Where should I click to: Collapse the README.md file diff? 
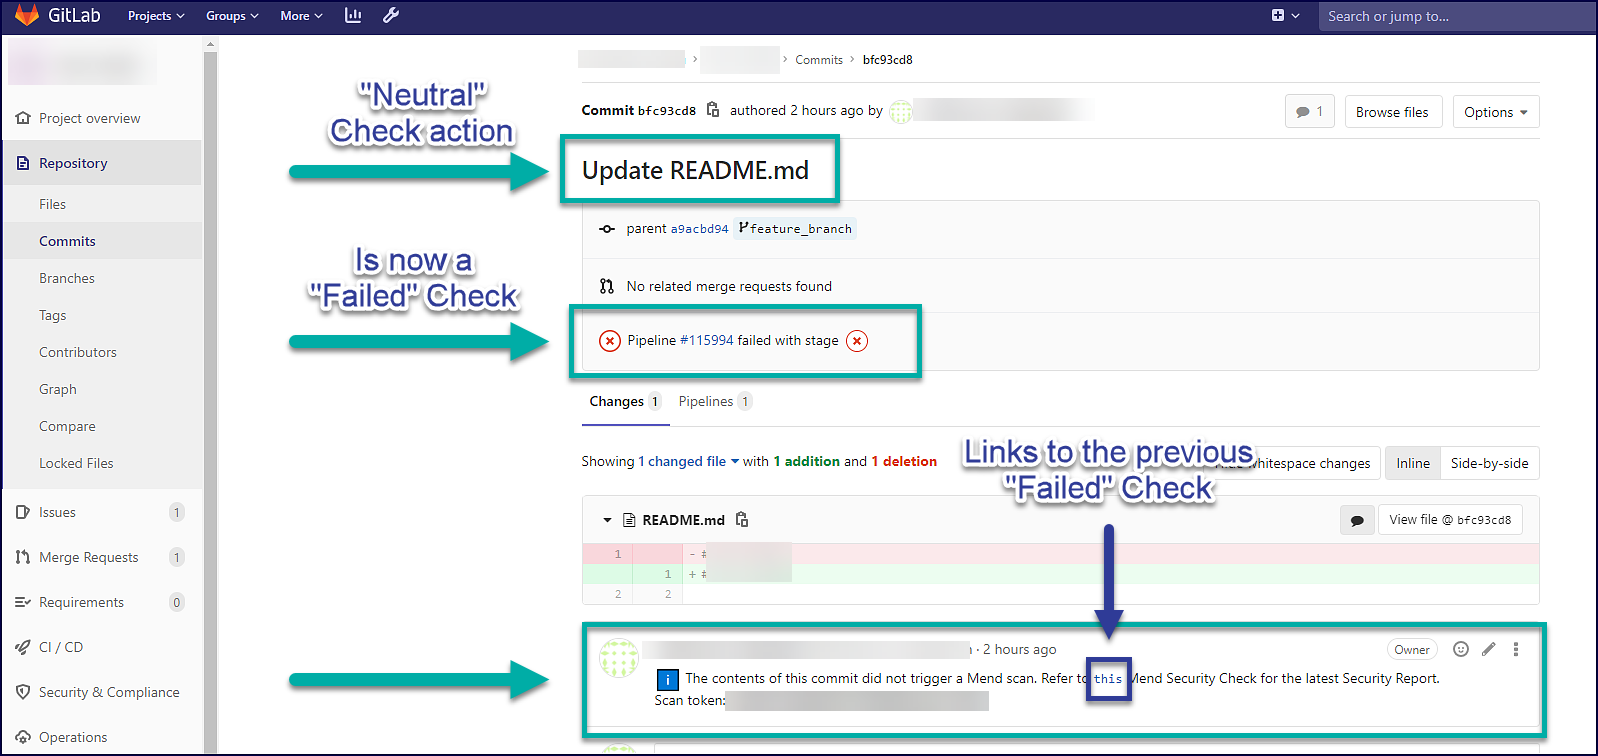coord(607,520)
